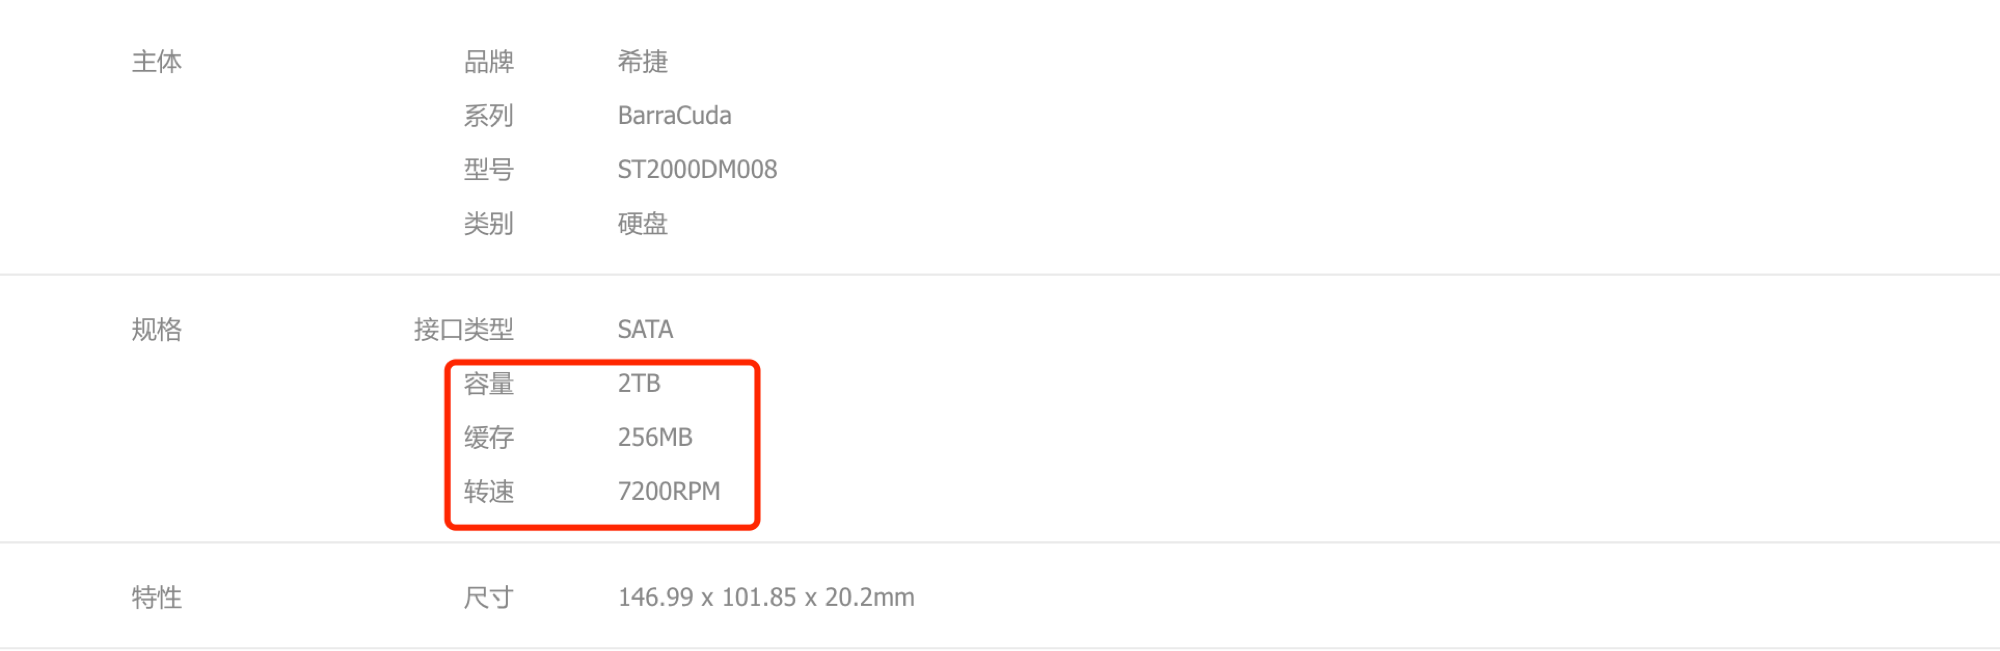The image size is (2000, 651).
Task: Click the 系列 label
Action: pyautogui.click(x=488, y=116)
